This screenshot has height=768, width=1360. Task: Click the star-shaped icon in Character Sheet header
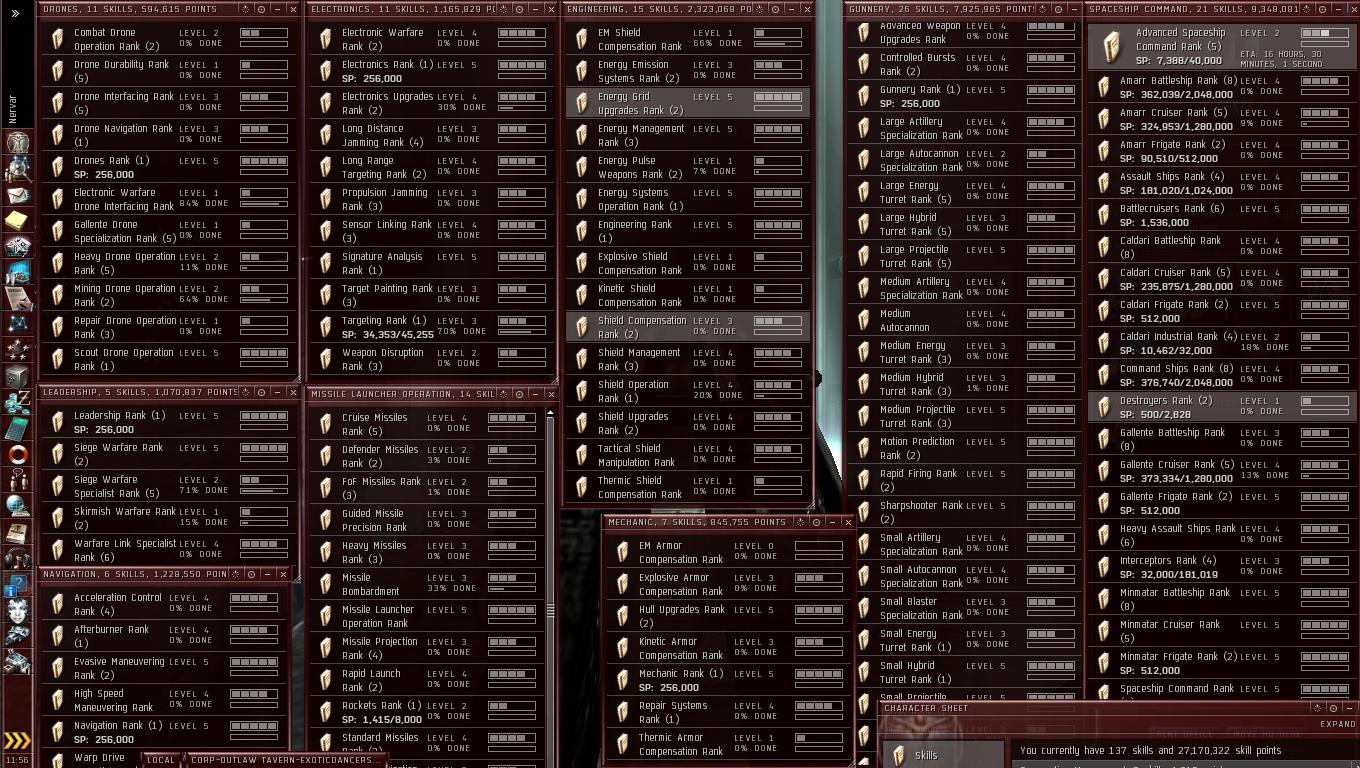tap(1317, 708)
